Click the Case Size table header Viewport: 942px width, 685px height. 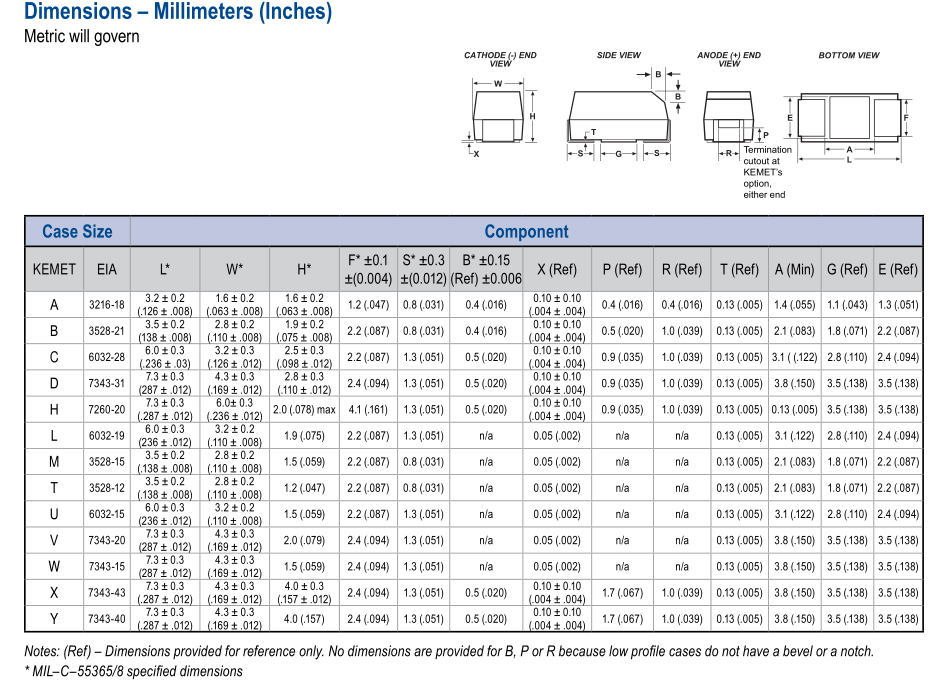click(x=77, y=232)
